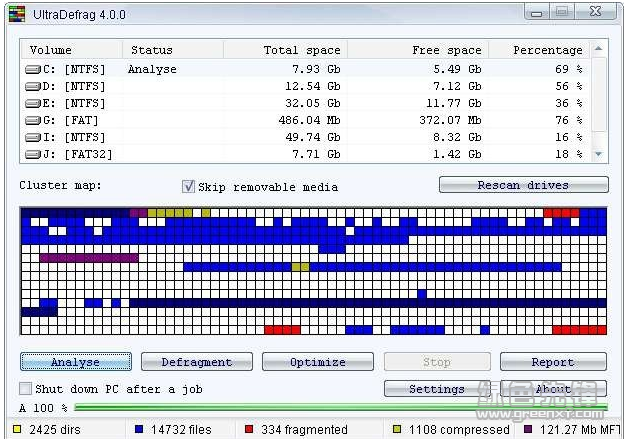Click the purple MFT legend square
625x439 pixels.
click(x=528, y=429)
